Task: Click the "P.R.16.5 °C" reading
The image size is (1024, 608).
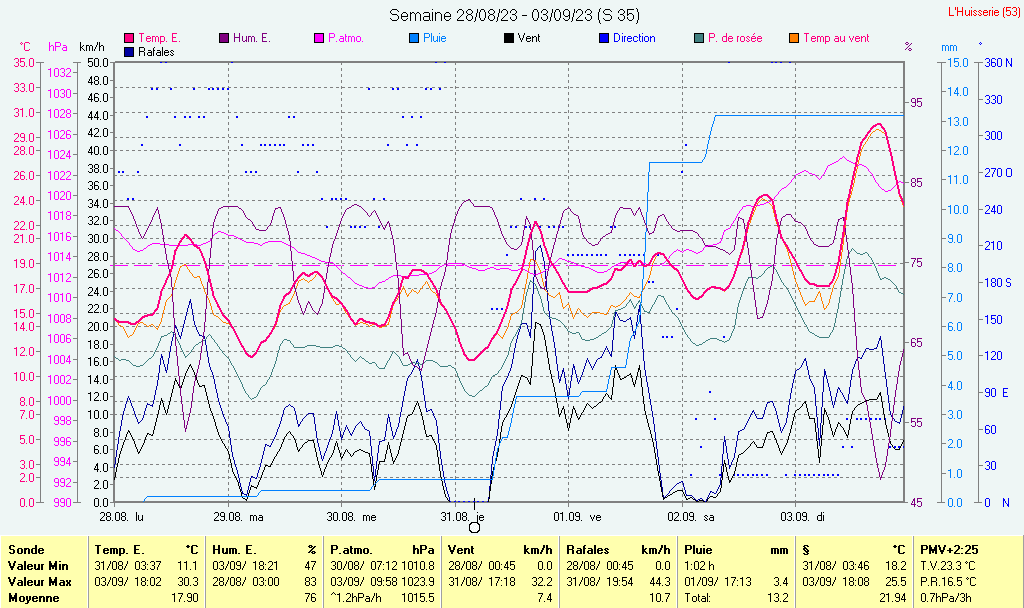Action: tap(949, 582)
